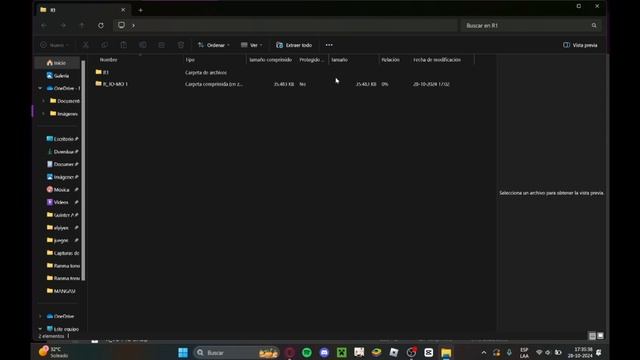Click the sidebar vertical scrollbar
This screenshot has width=640, height=360.
click(83, 171)
